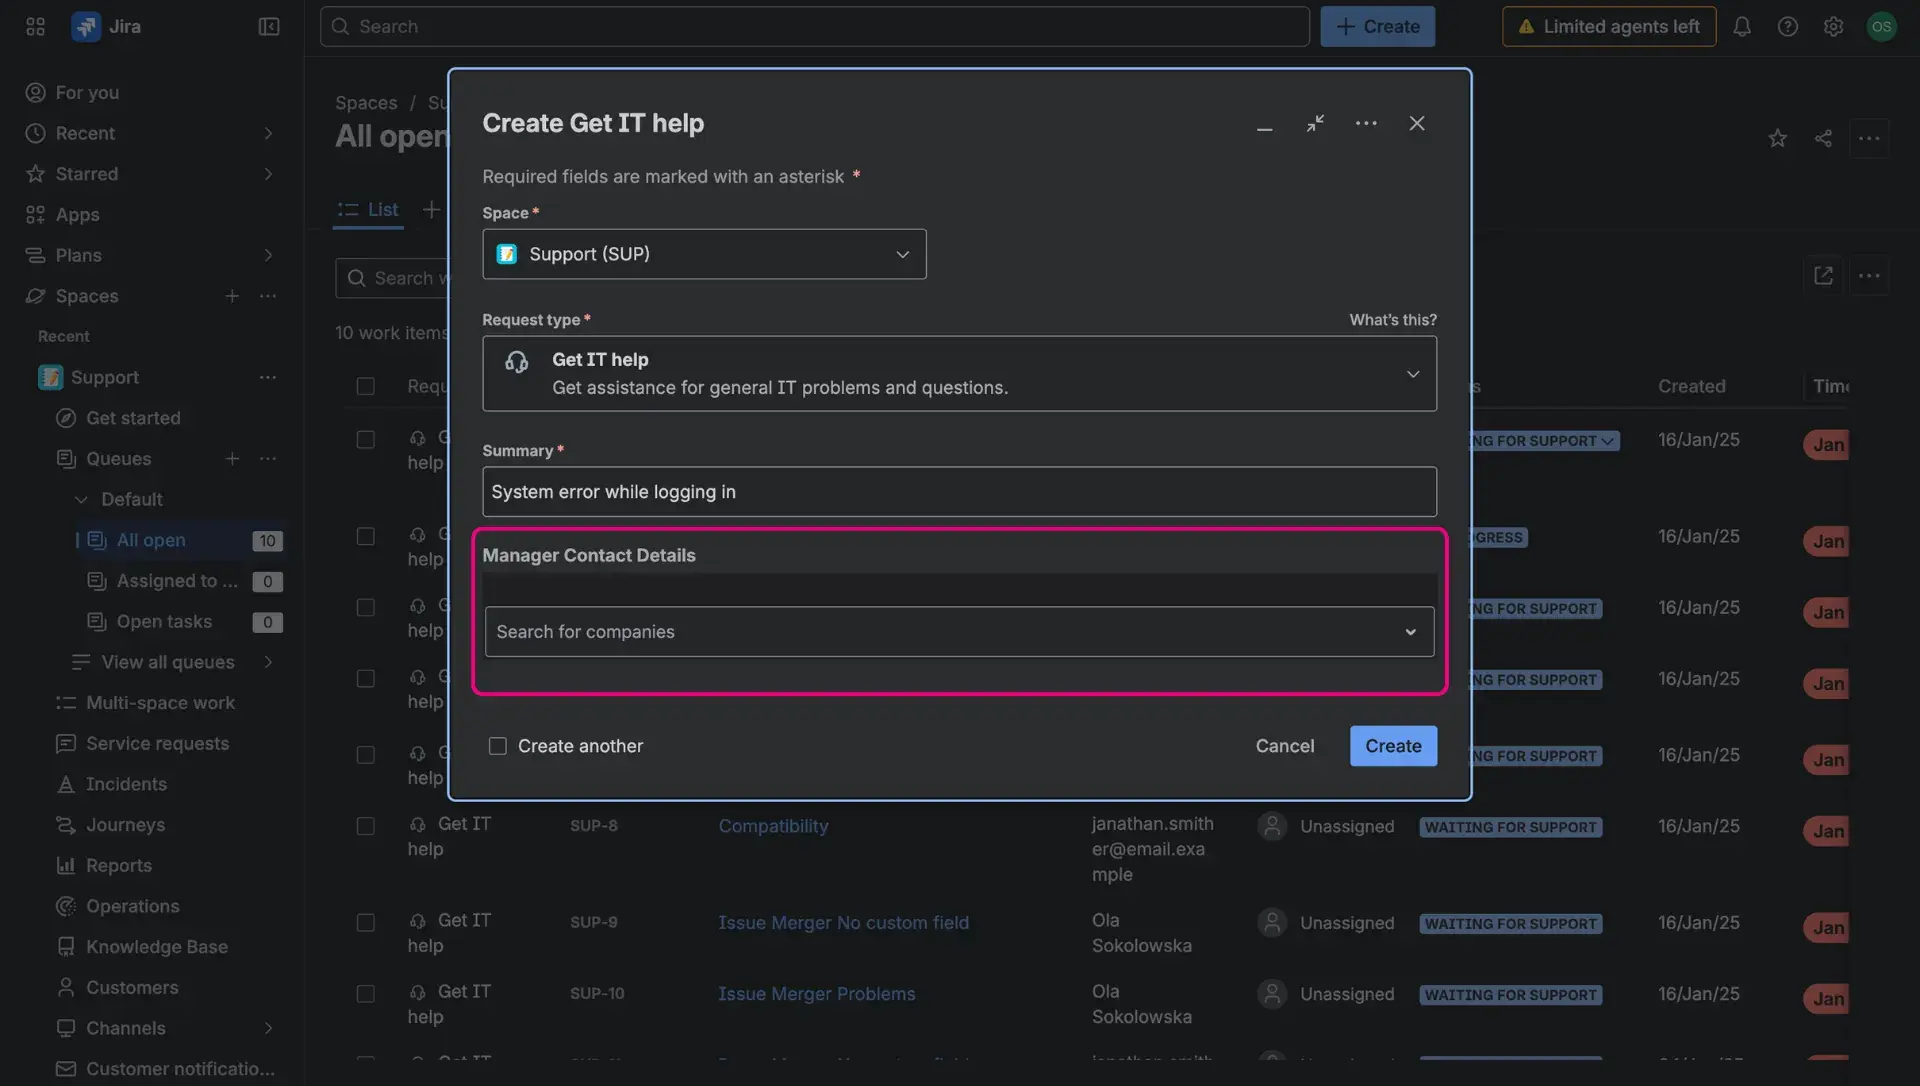Switch to the List view tab
Screen dimensions: 1920x1086
click(x=367, y=210)
